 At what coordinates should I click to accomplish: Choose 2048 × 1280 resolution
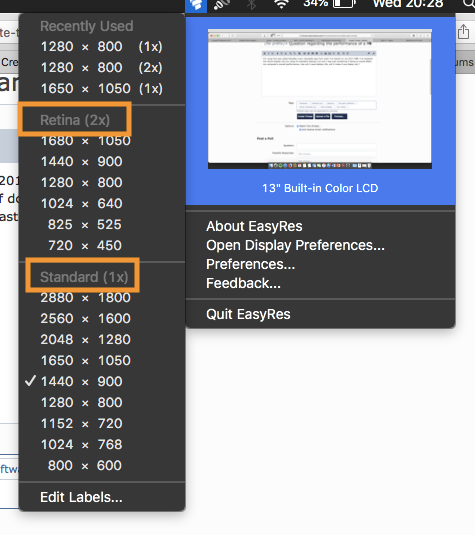[102, 340]
